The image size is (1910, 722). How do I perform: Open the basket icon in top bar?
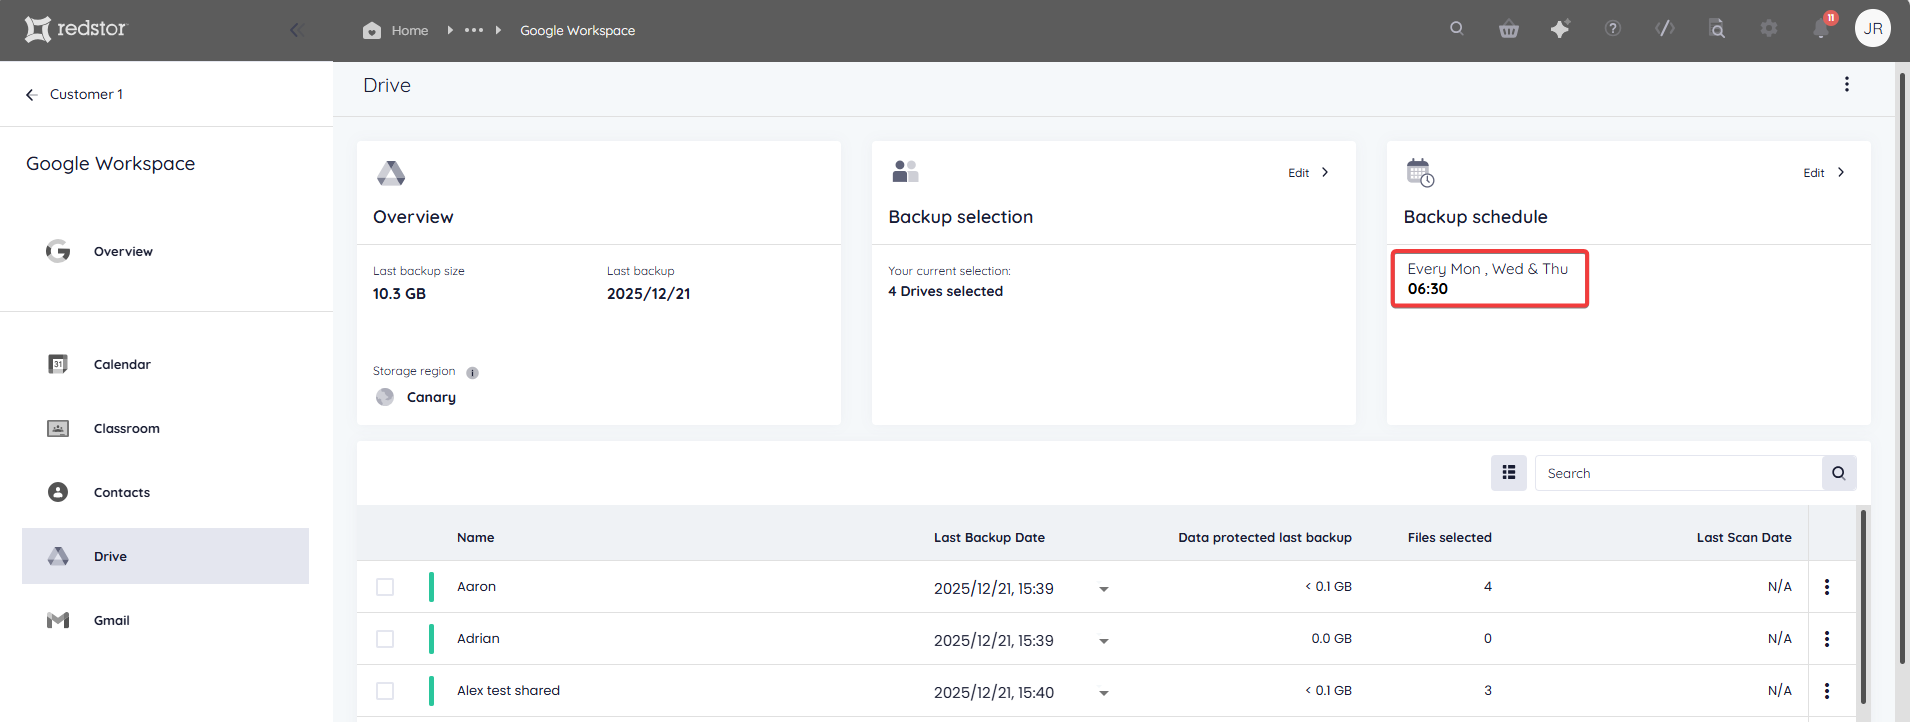click(1509, 29)
